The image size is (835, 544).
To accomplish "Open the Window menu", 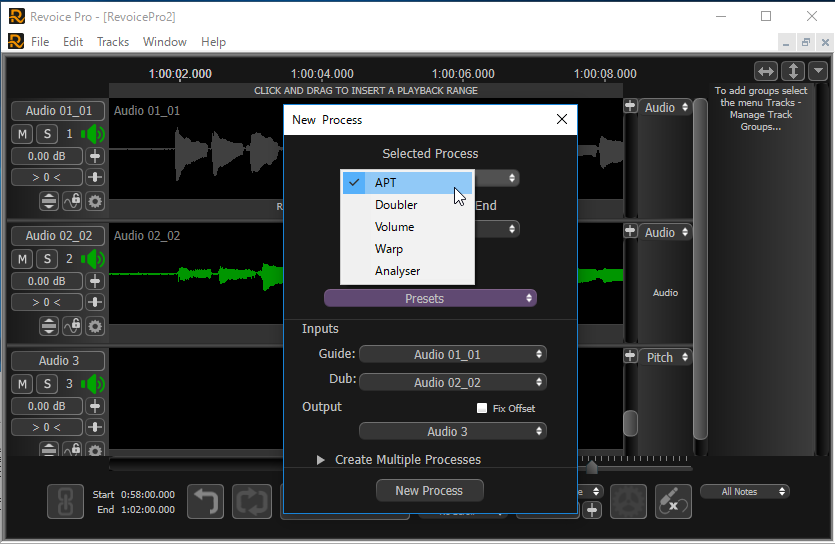I will 165,42.
